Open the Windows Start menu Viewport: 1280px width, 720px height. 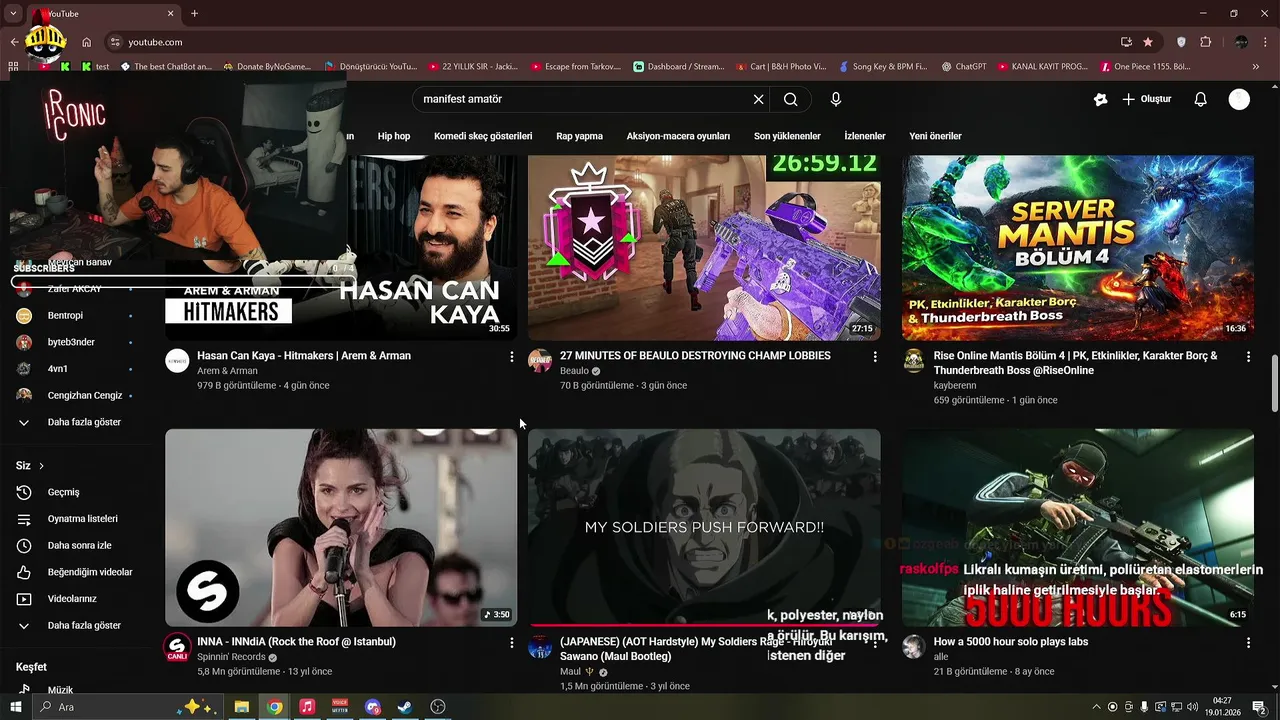(15, 707)
